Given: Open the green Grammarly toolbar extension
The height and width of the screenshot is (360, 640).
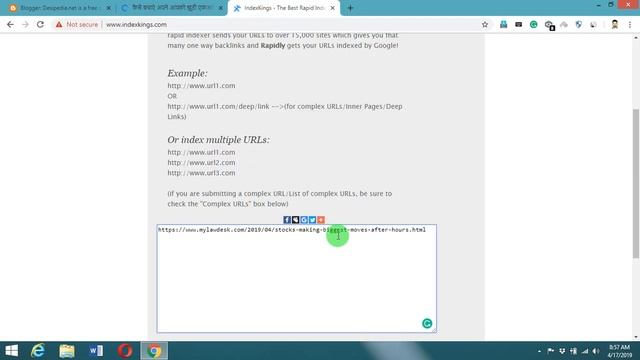Looking at the screenshot, I should pos(533,24).
